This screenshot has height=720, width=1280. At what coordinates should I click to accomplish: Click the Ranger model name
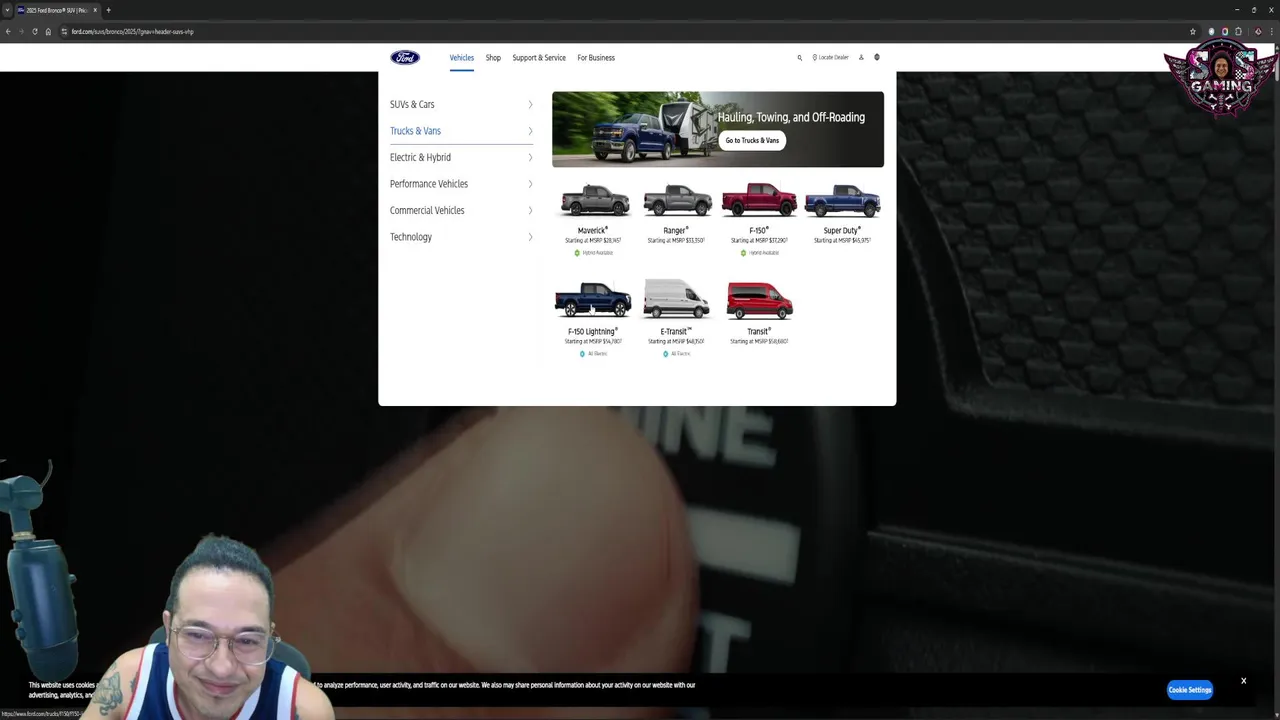point(675,230)
